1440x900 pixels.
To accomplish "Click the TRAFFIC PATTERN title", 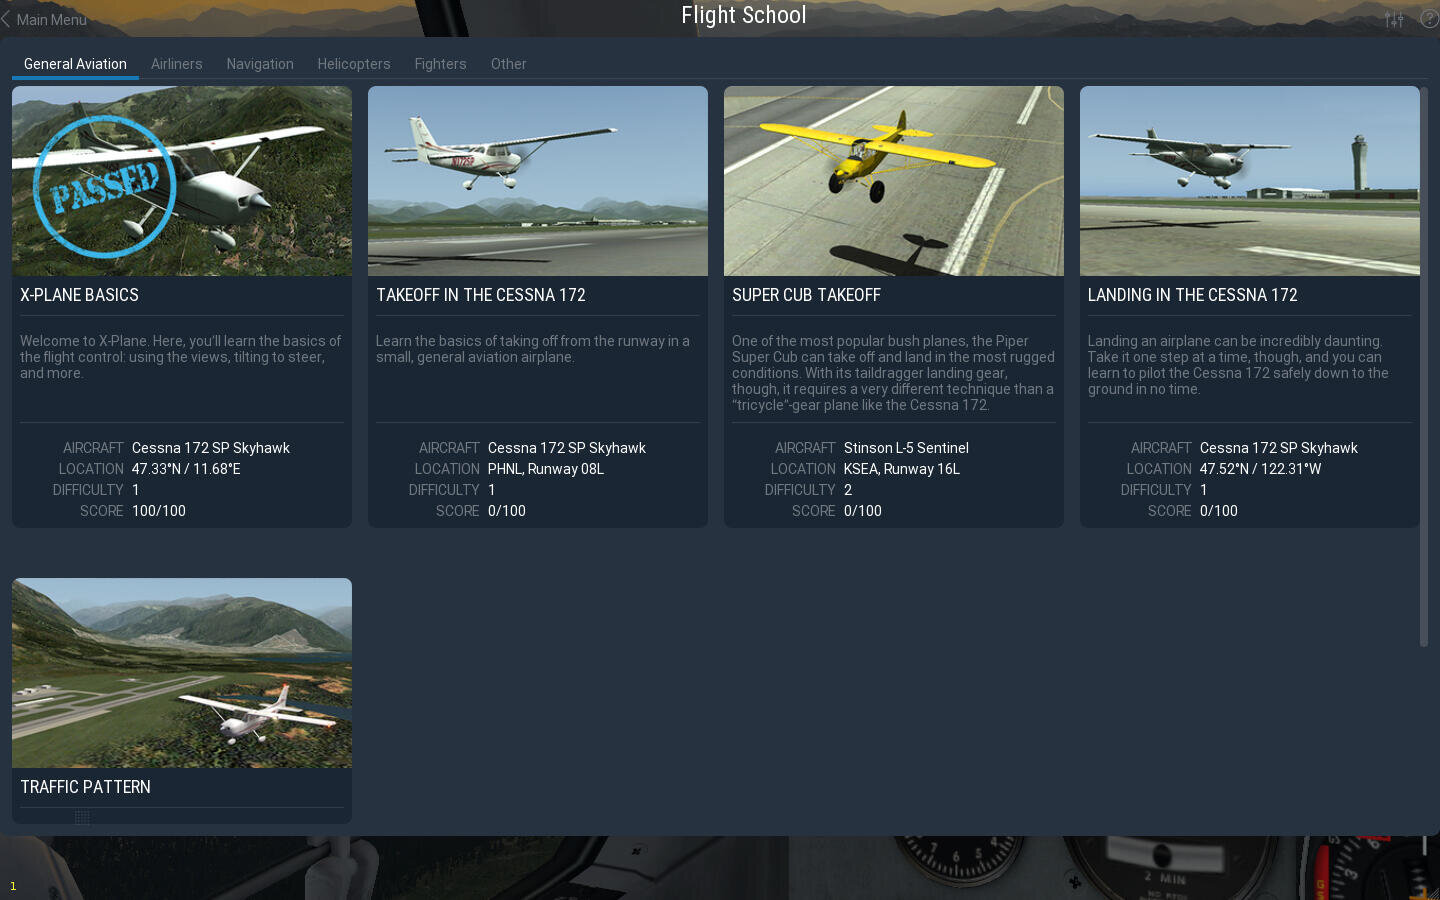I will 85,787.
